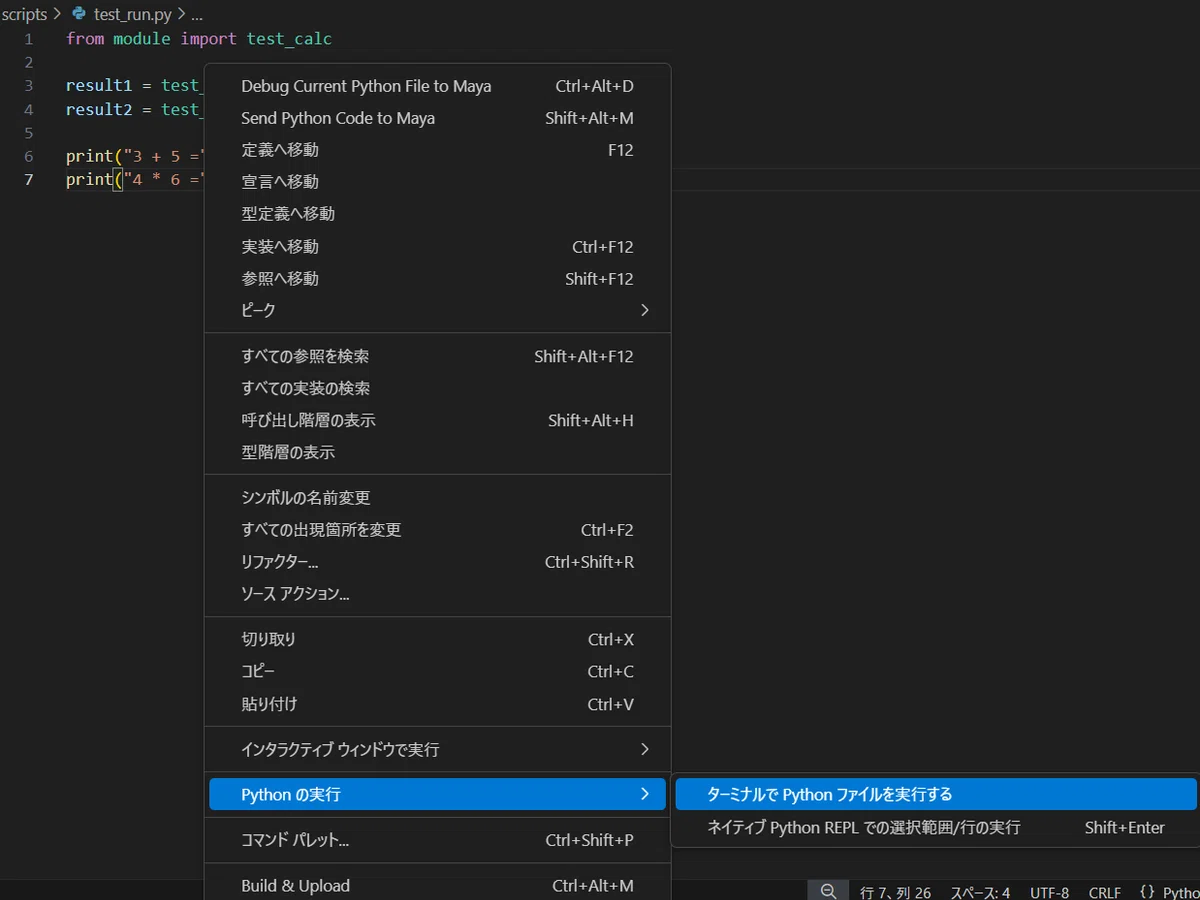
Task: Choose 型階層の表示 item
Action: coord(437,452)
